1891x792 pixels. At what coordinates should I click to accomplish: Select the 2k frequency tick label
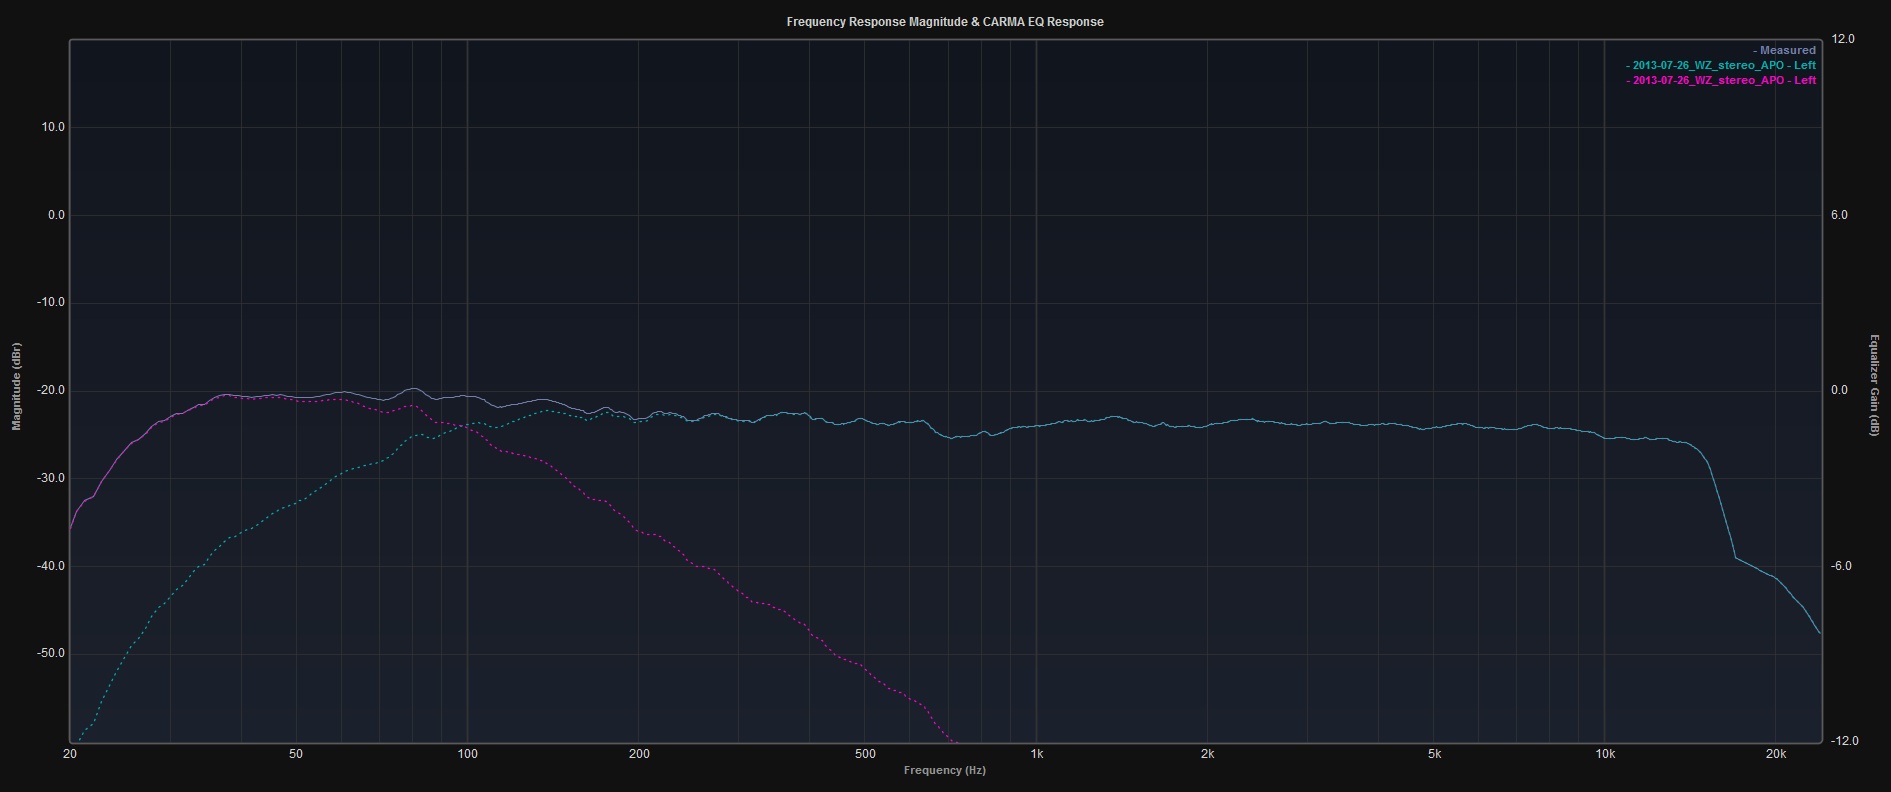point(1208,754)
